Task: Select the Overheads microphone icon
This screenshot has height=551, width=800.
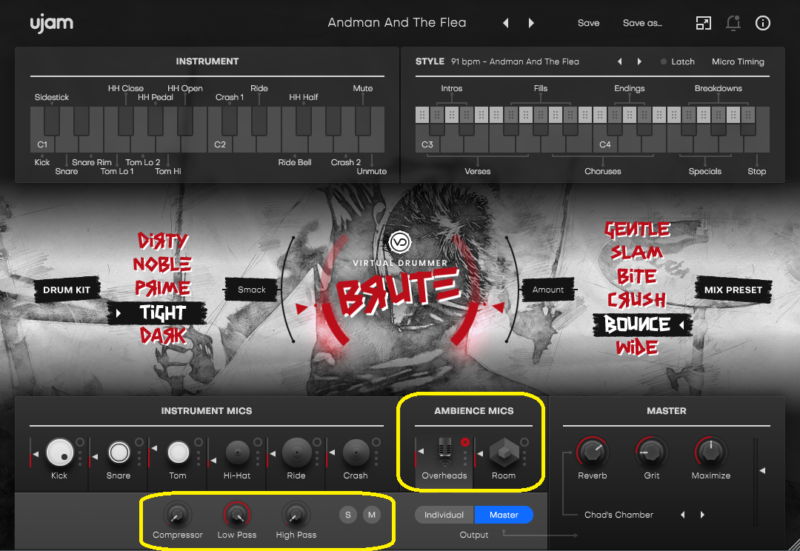Action: click(x=445, y=452)
